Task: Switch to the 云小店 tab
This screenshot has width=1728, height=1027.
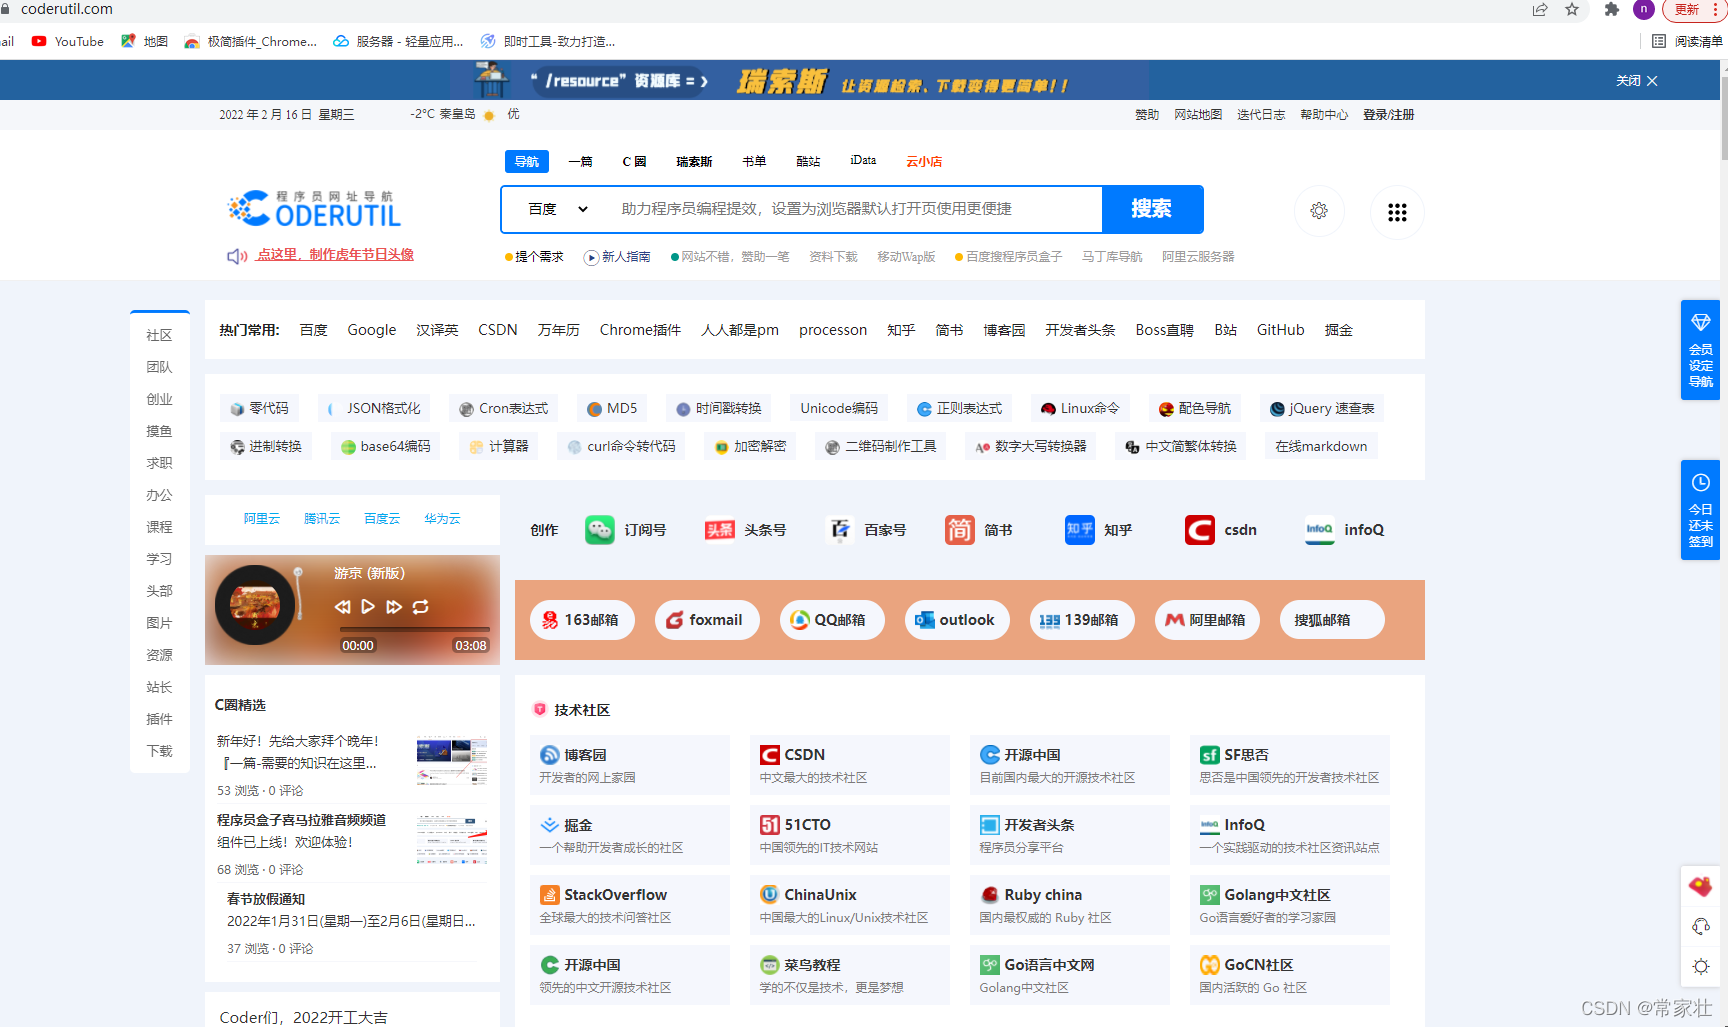Action: [924, 162]
